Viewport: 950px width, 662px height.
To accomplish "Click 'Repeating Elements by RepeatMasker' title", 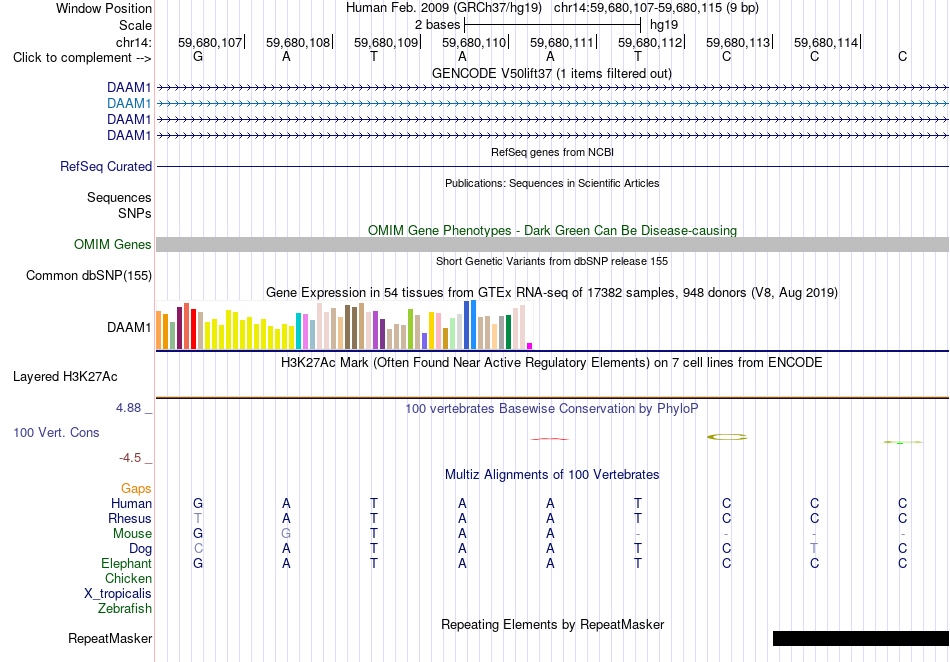I will click(x=553, y=624).
